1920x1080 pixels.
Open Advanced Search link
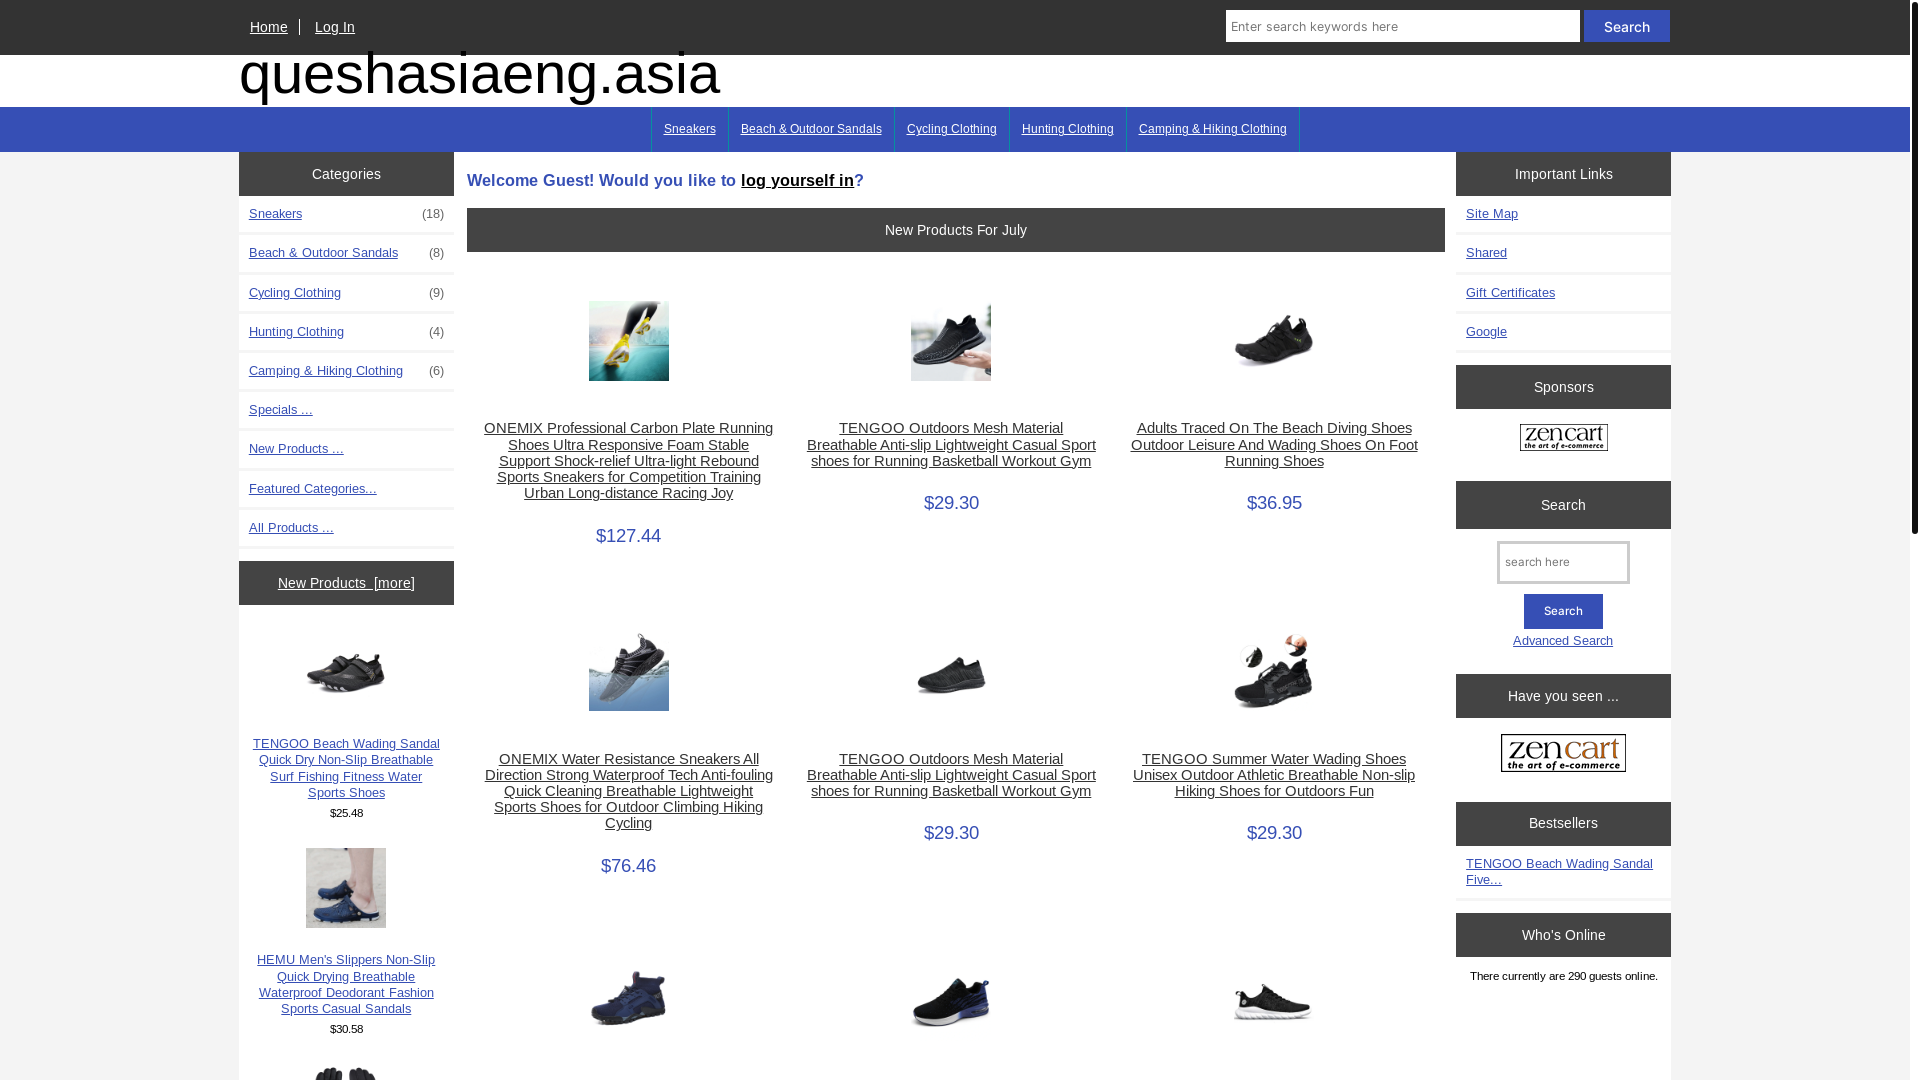[1563, 641]
